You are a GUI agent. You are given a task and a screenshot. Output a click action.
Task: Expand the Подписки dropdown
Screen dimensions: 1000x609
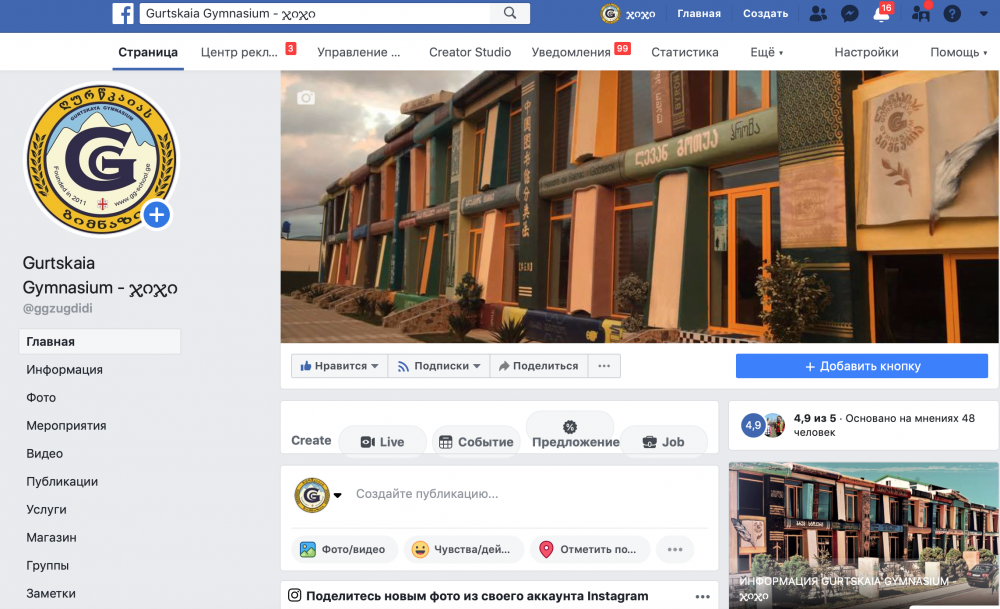point(440,366)
